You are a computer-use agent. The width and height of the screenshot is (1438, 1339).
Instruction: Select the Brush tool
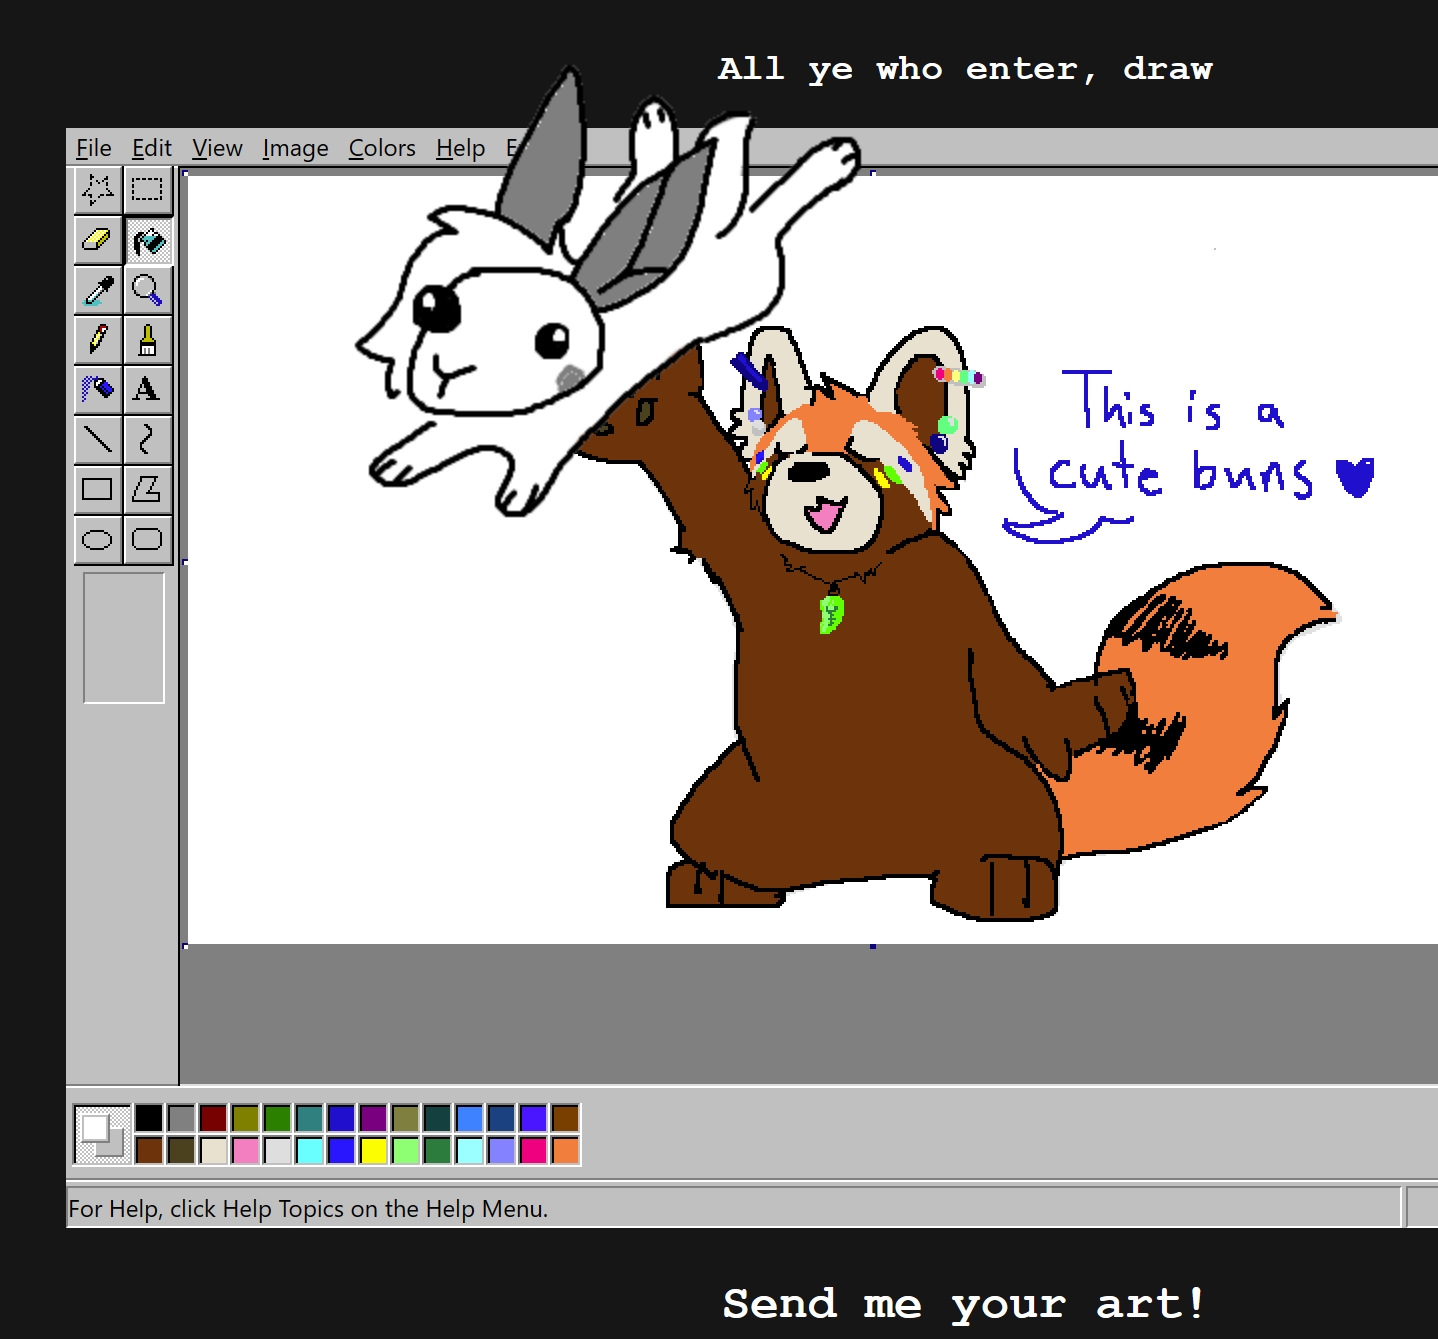[x=148, y=339]
